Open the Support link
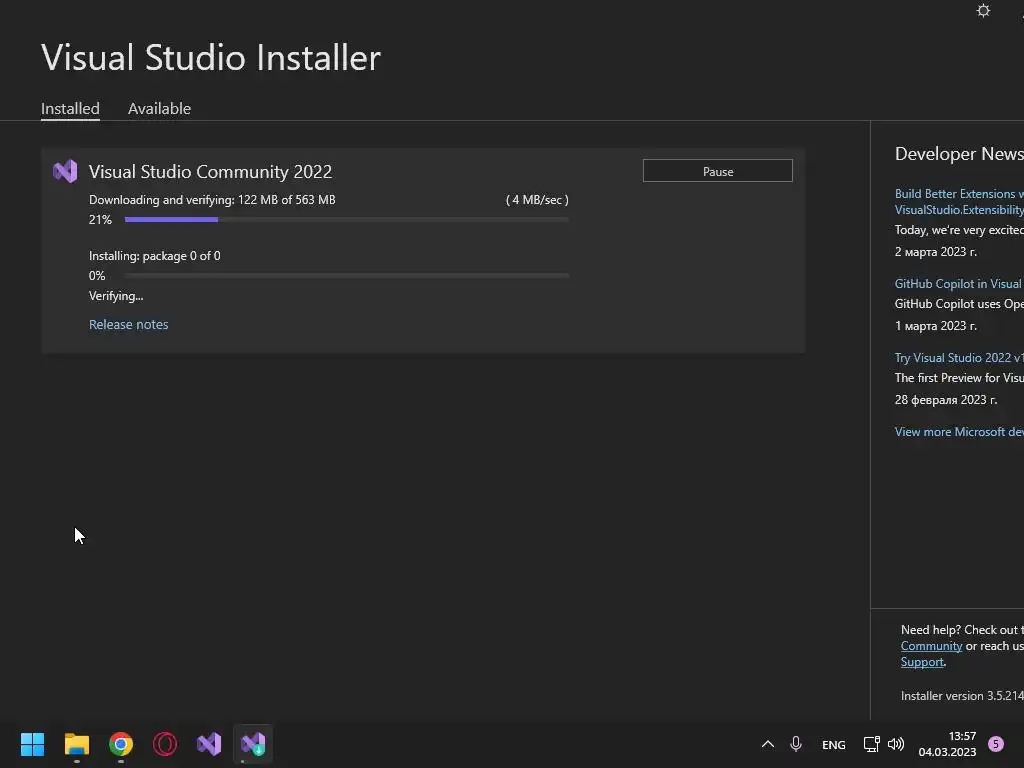Screen dimensions: 1024x768 pyautogui.click(x=922, y=662)
